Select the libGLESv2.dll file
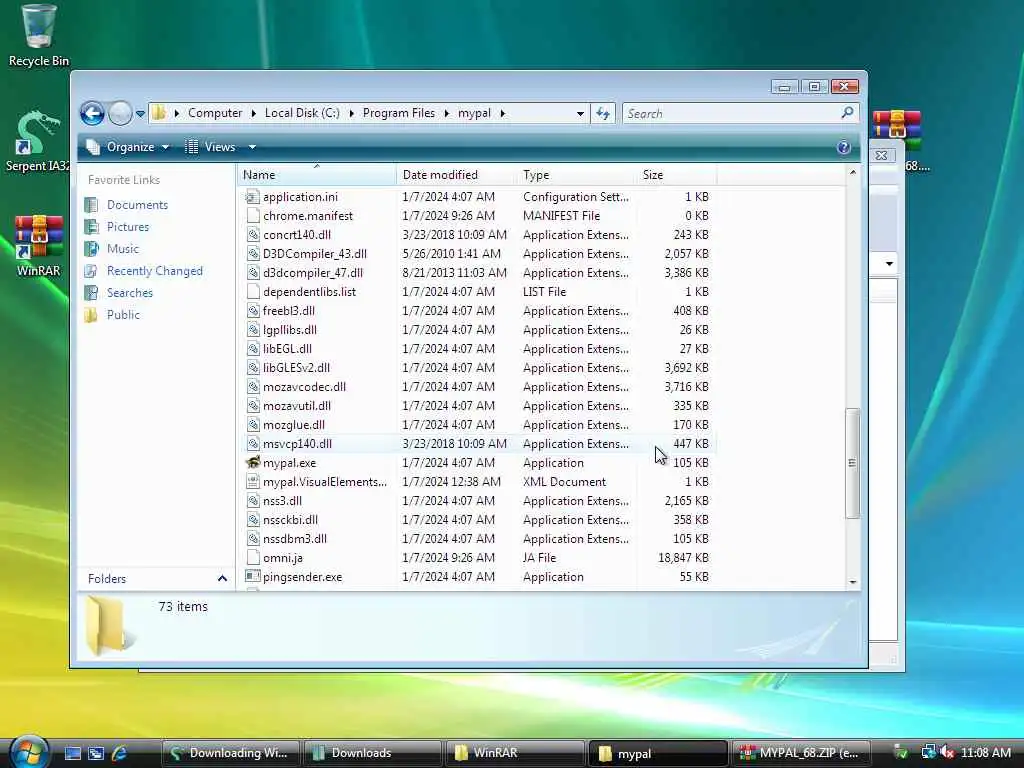Viewport: 1024px width, 768px height. [296, 368]
